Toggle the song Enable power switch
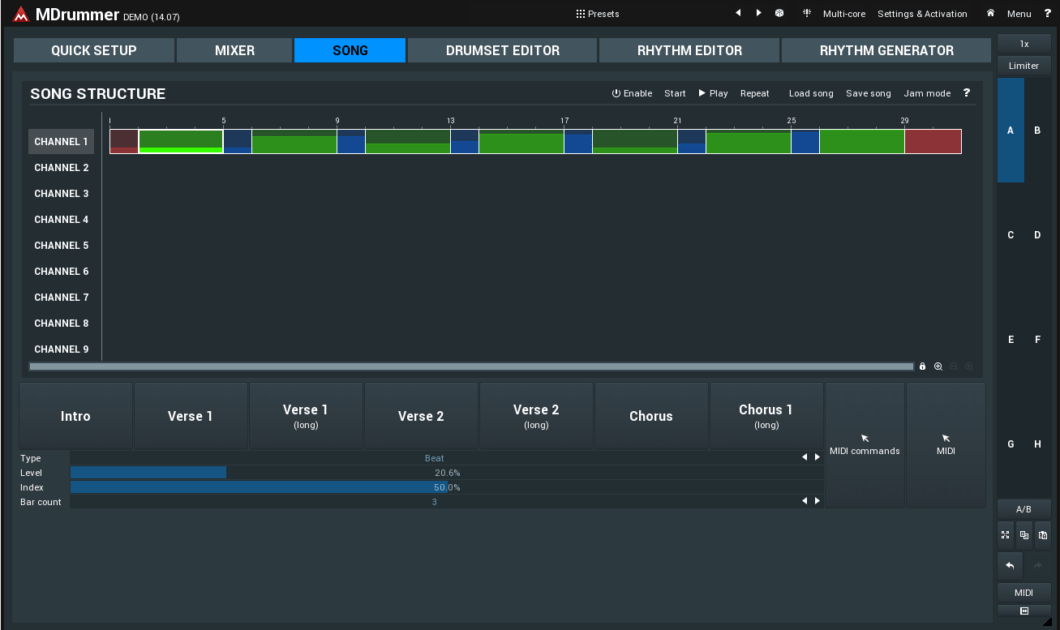This screenshot has width=1060, height=630. (x=631, y=94)
